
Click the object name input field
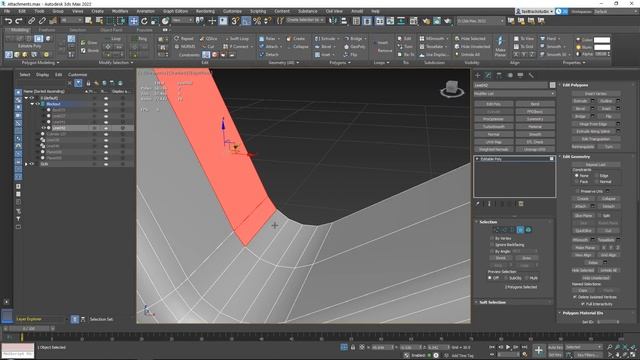511,85
